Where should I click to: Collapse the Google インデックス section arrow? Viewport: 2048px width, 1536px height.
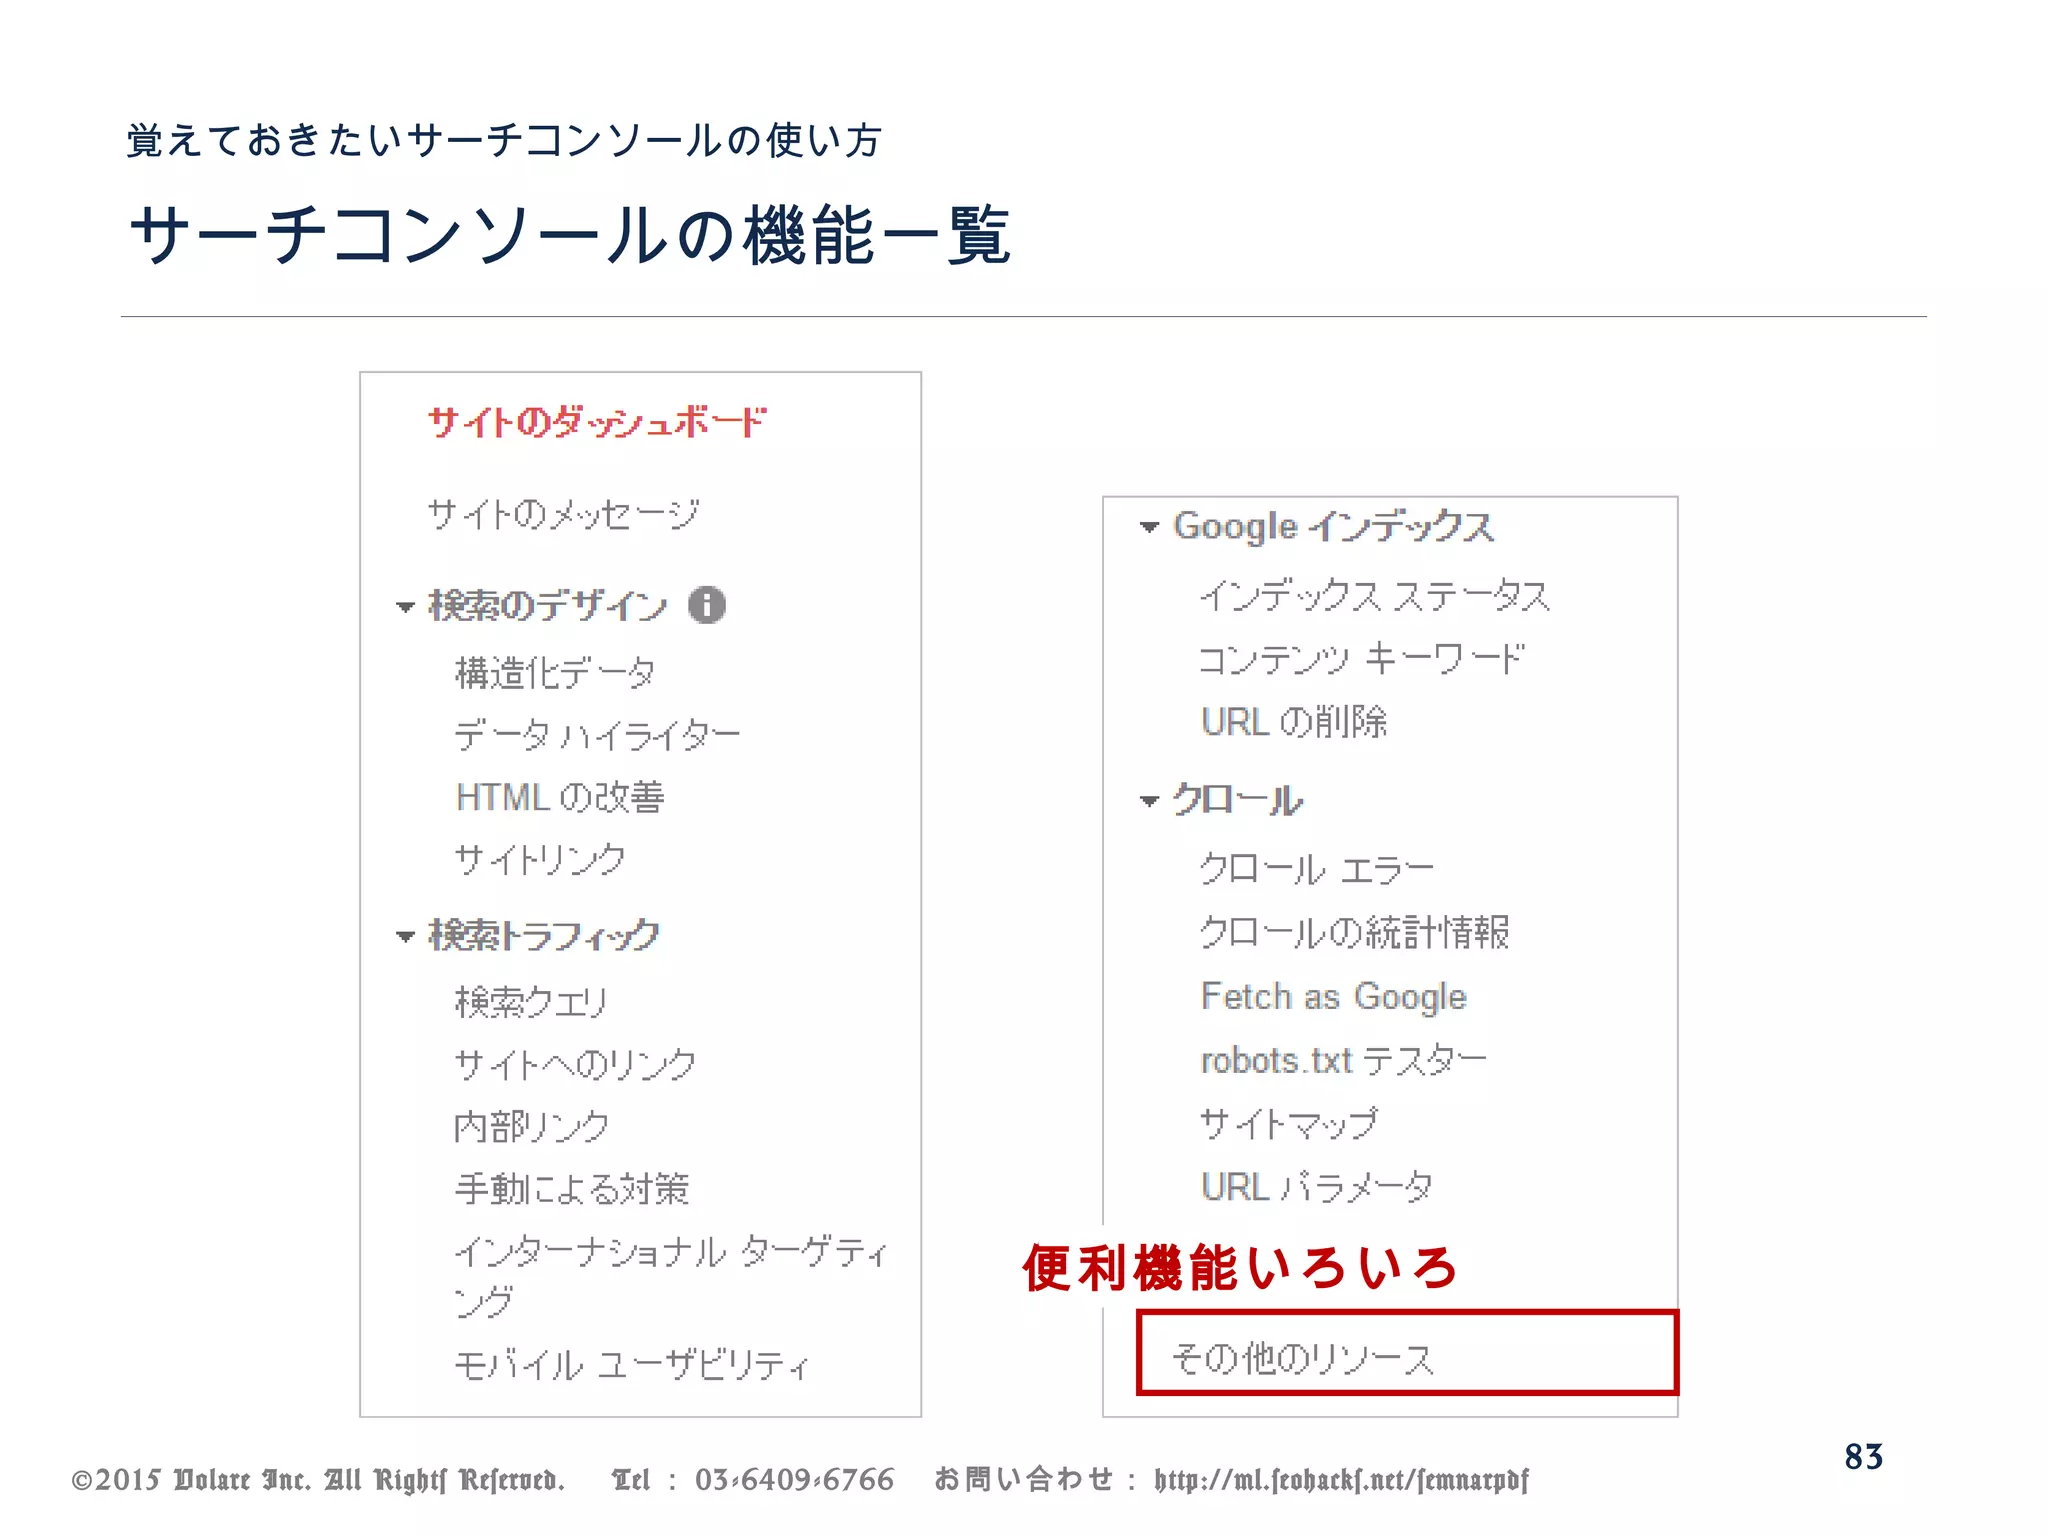(1149, 527)
